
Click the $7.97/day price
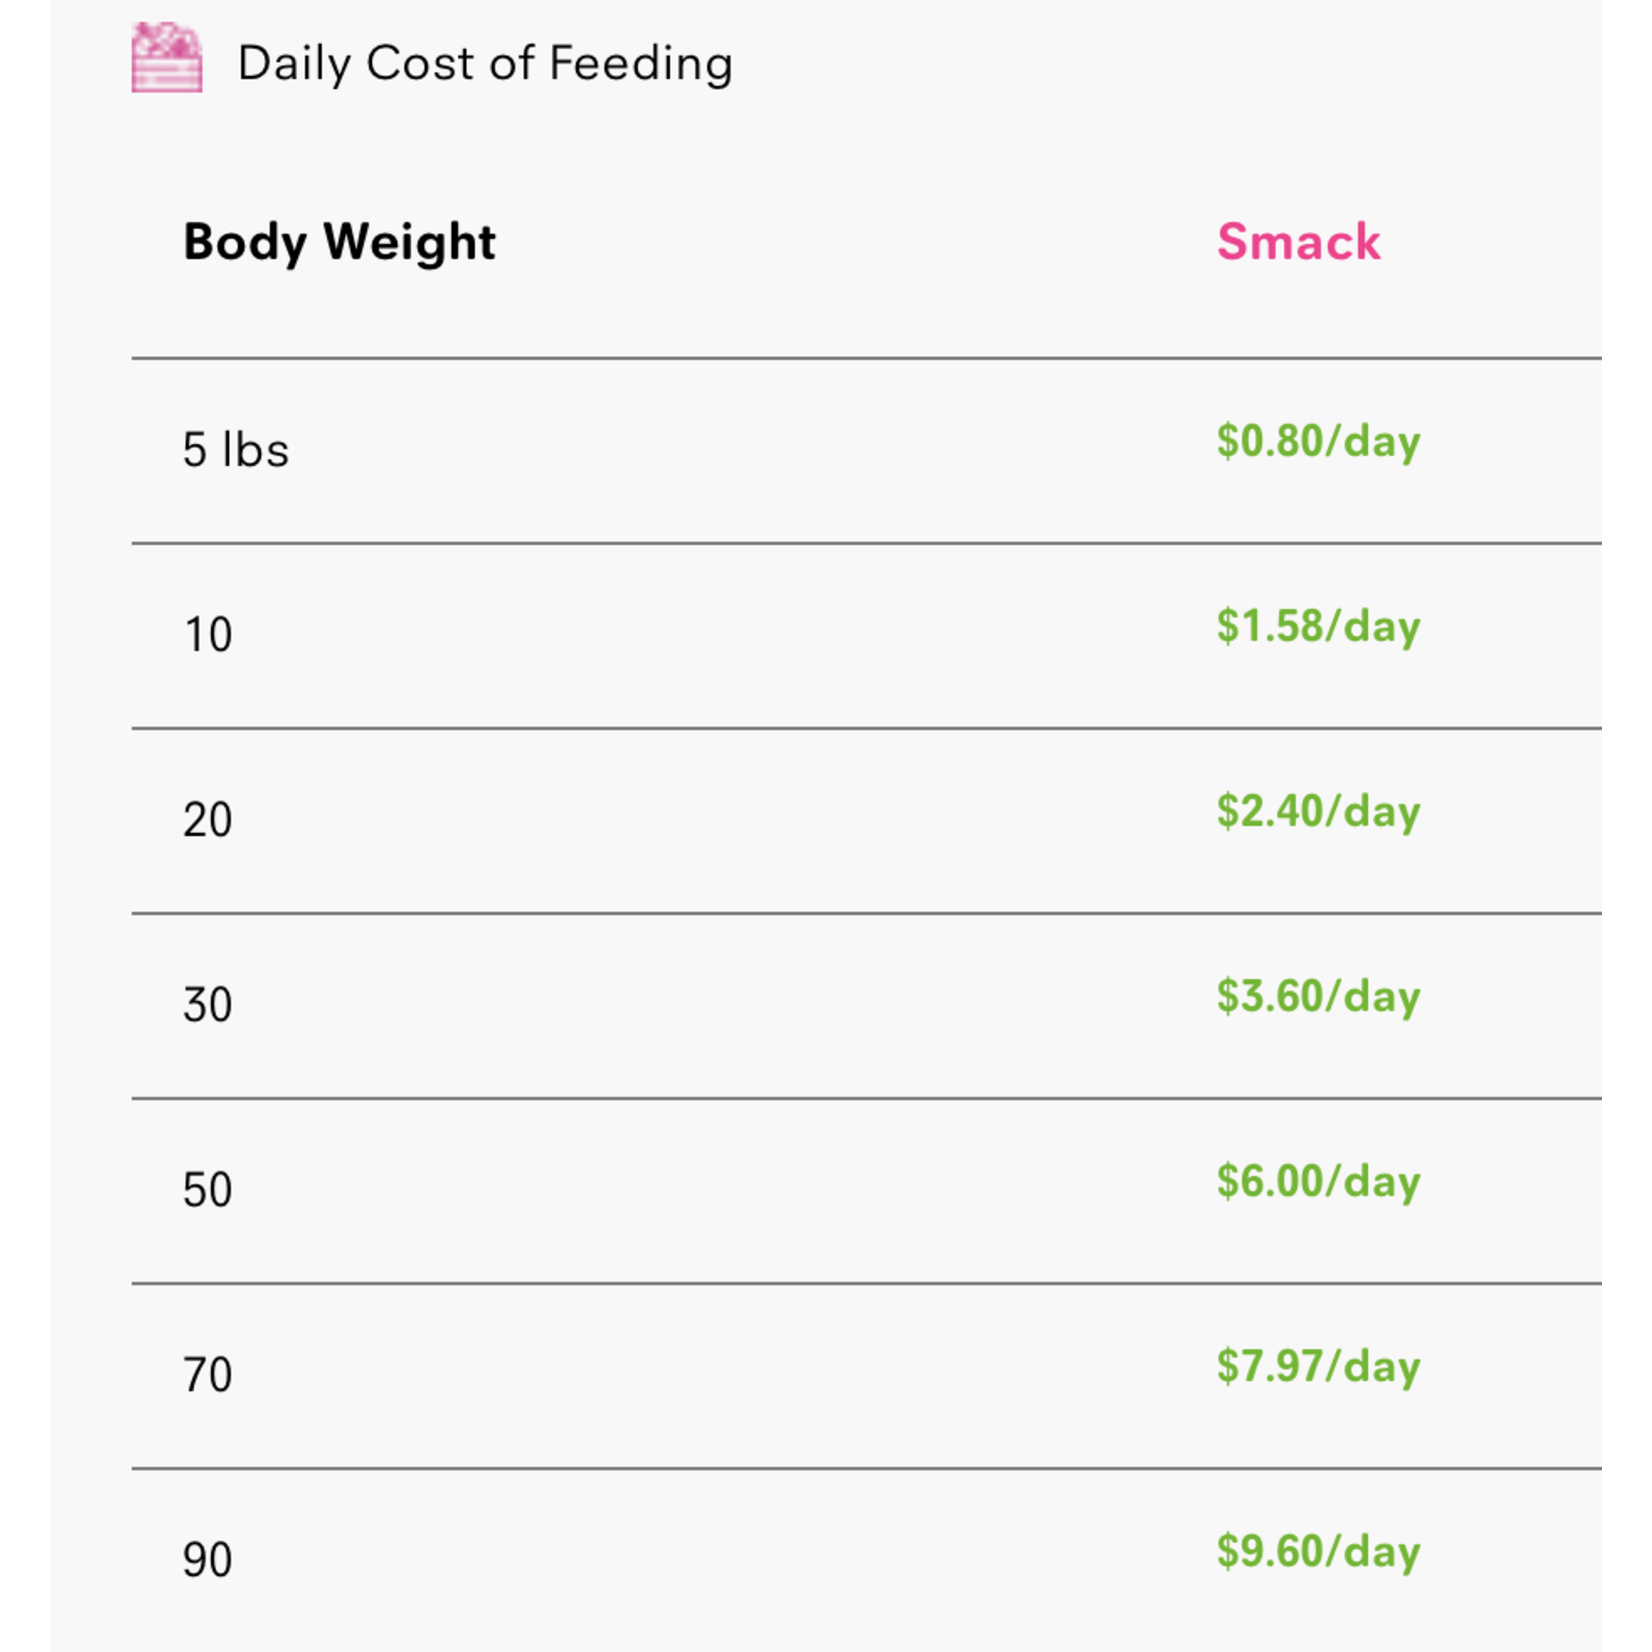(1318, 1366)
